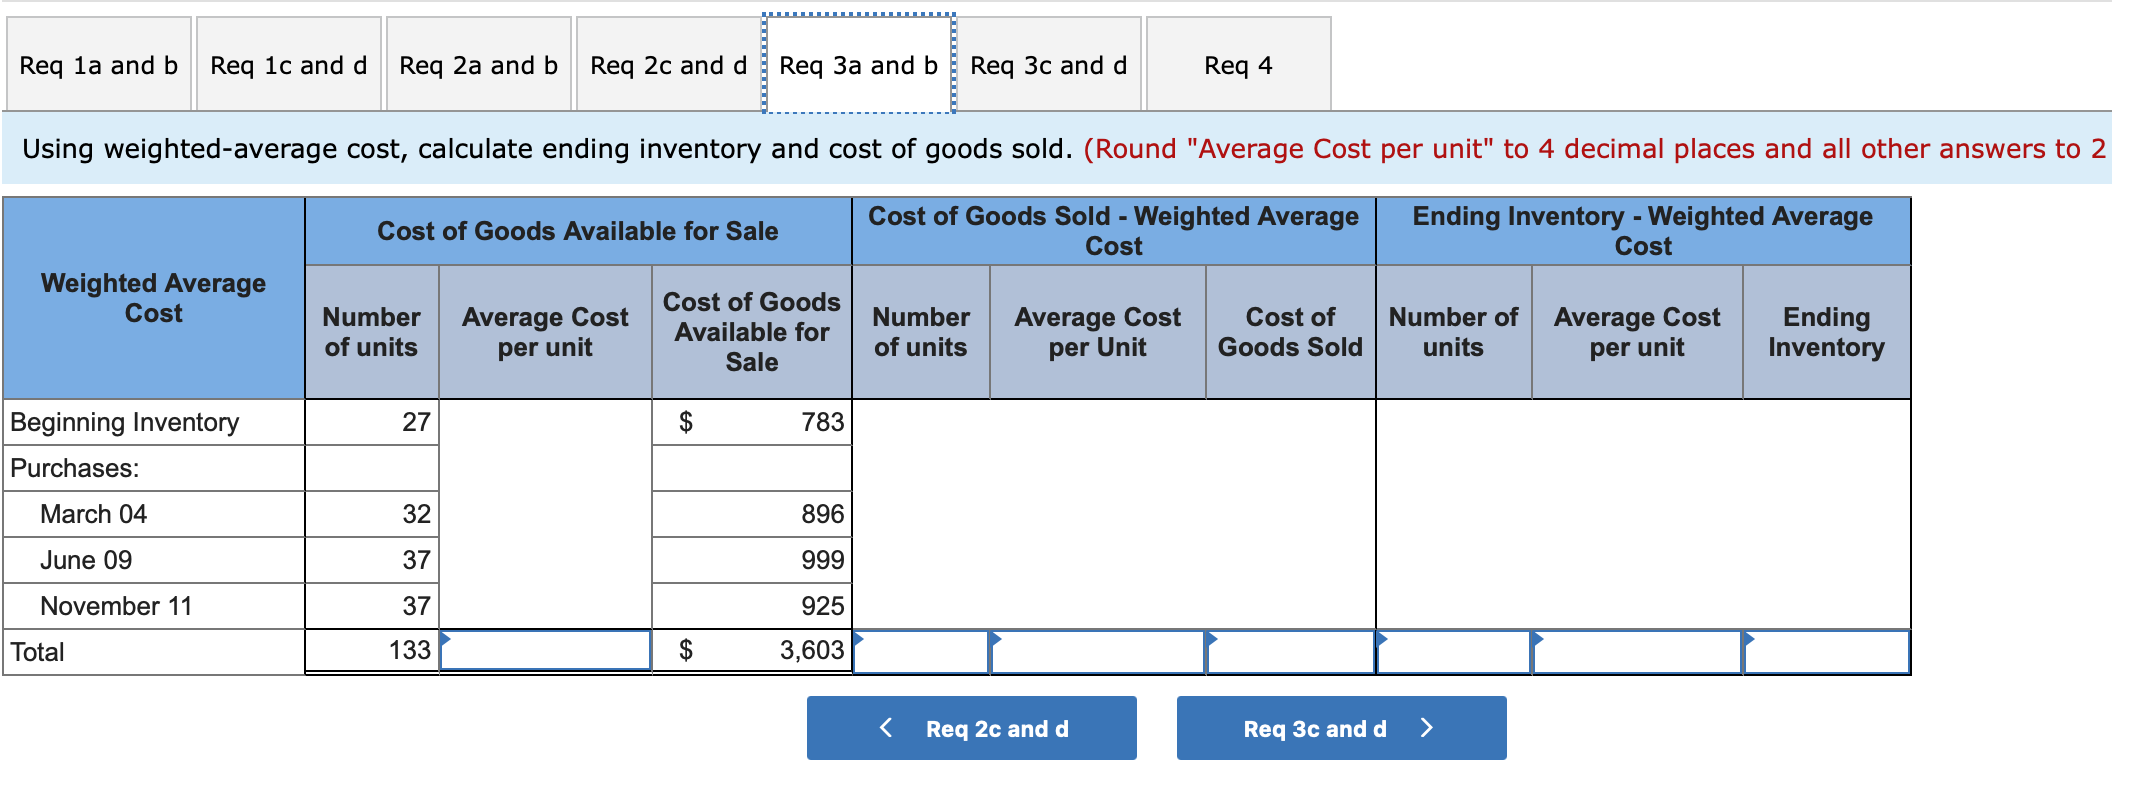The width and height of the screenshot is (2130, 786).
Task: Click the Purchases: row label
Action: tap(75, 468)
